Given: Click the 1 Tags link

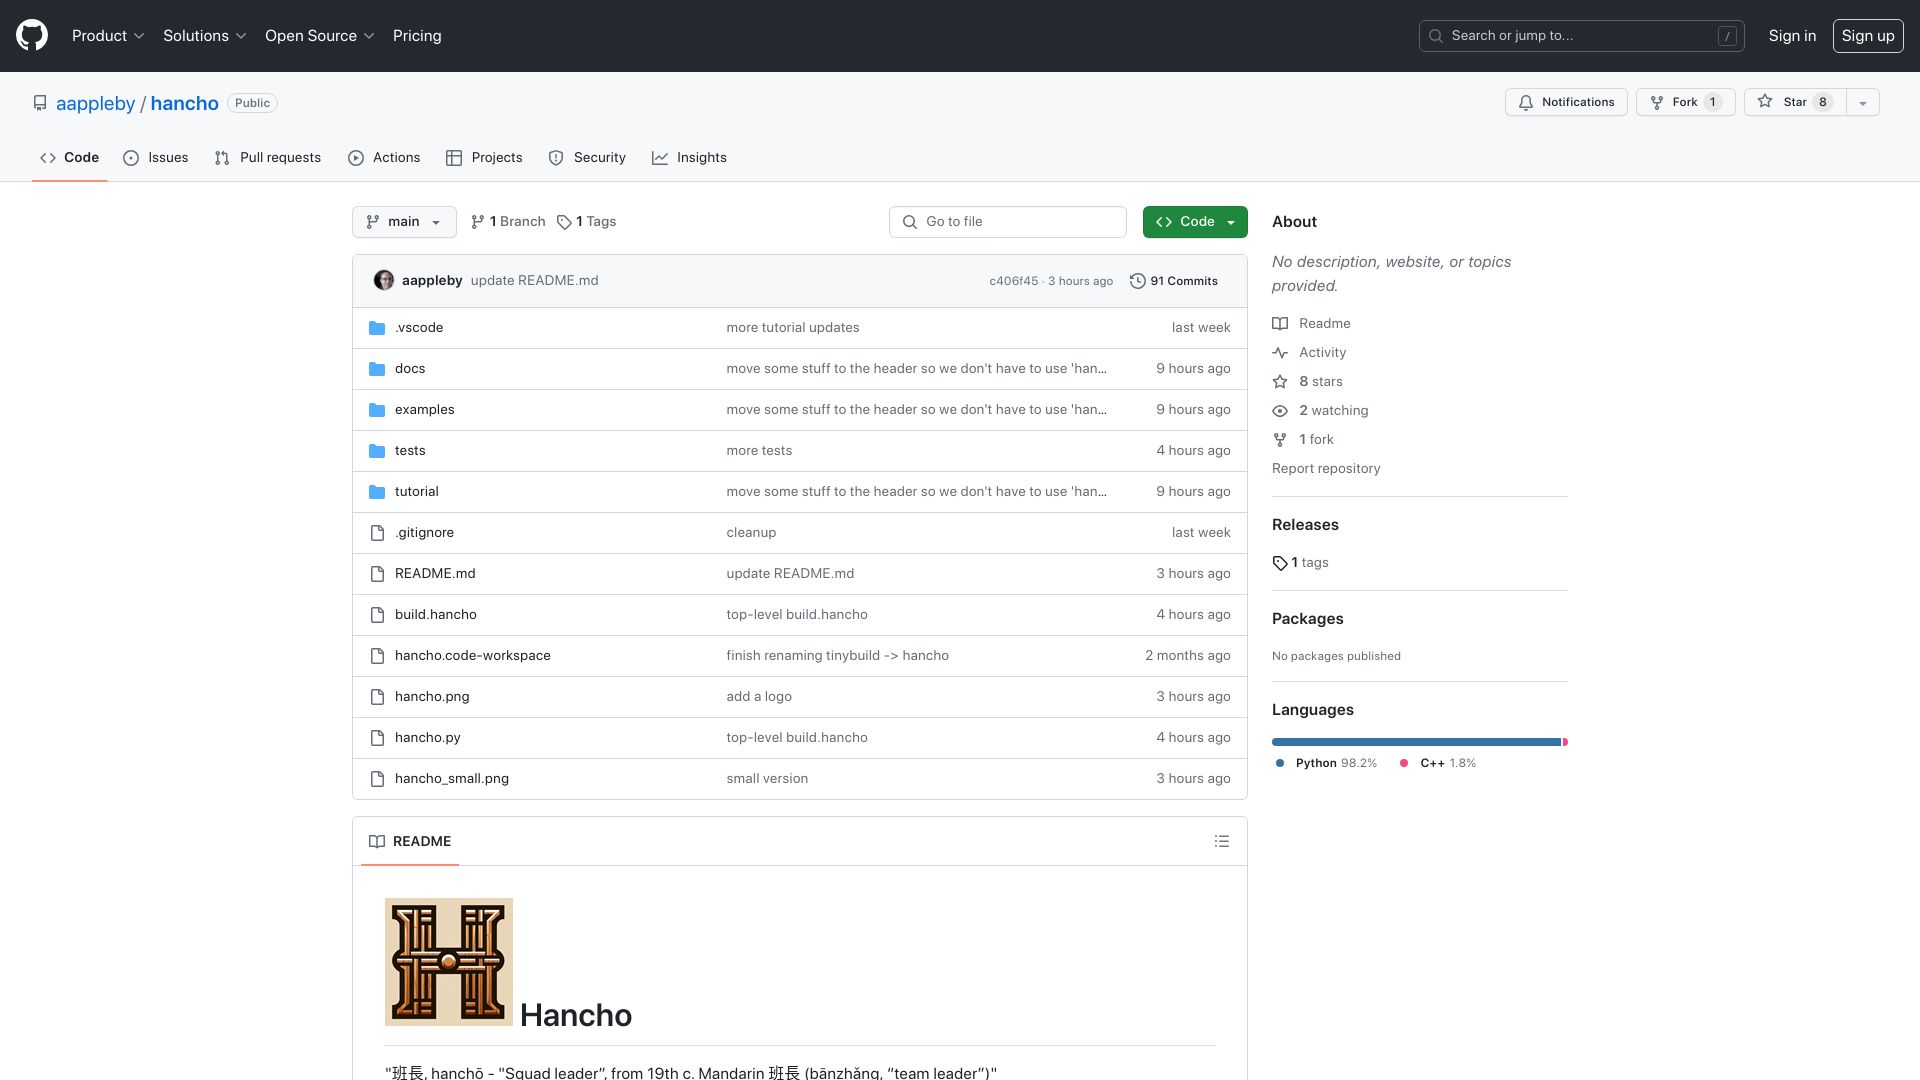Looking at the screenshot, I should pyautogui.click(x=586, y=222).
